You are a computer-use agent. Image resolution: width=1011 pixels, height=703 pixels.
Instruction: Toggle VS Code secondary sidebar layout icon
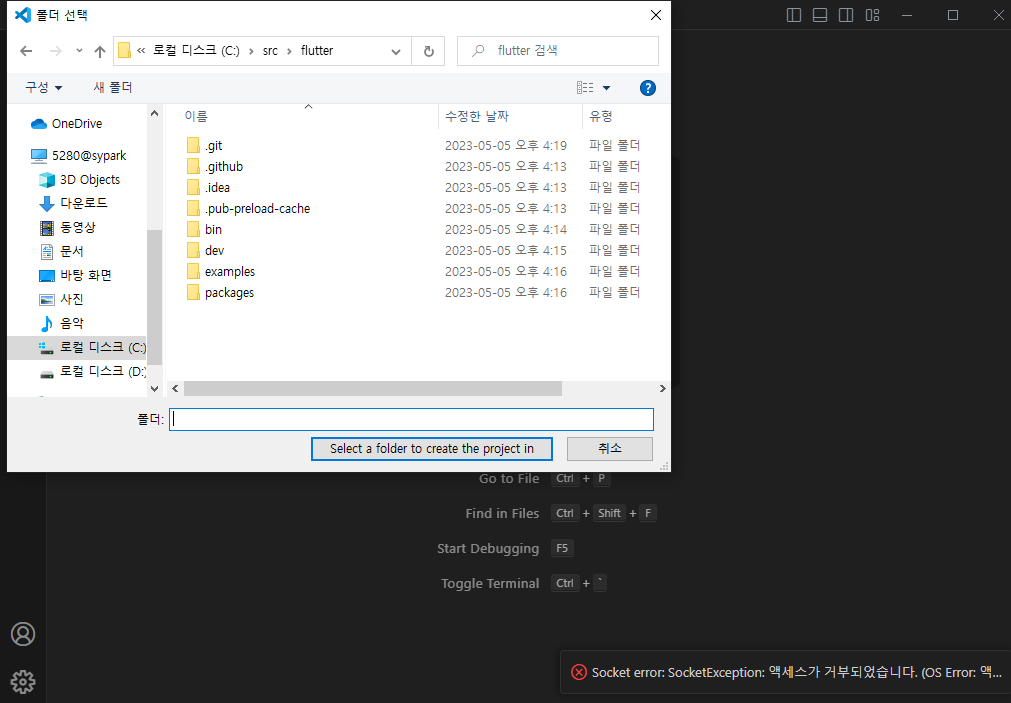coord(846,15)
